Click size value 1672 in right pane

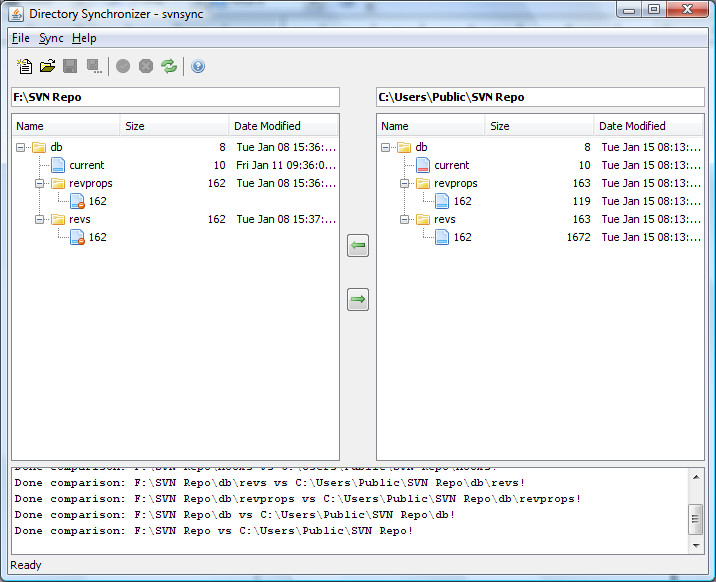pyautogui.click(x=579, y=237)
